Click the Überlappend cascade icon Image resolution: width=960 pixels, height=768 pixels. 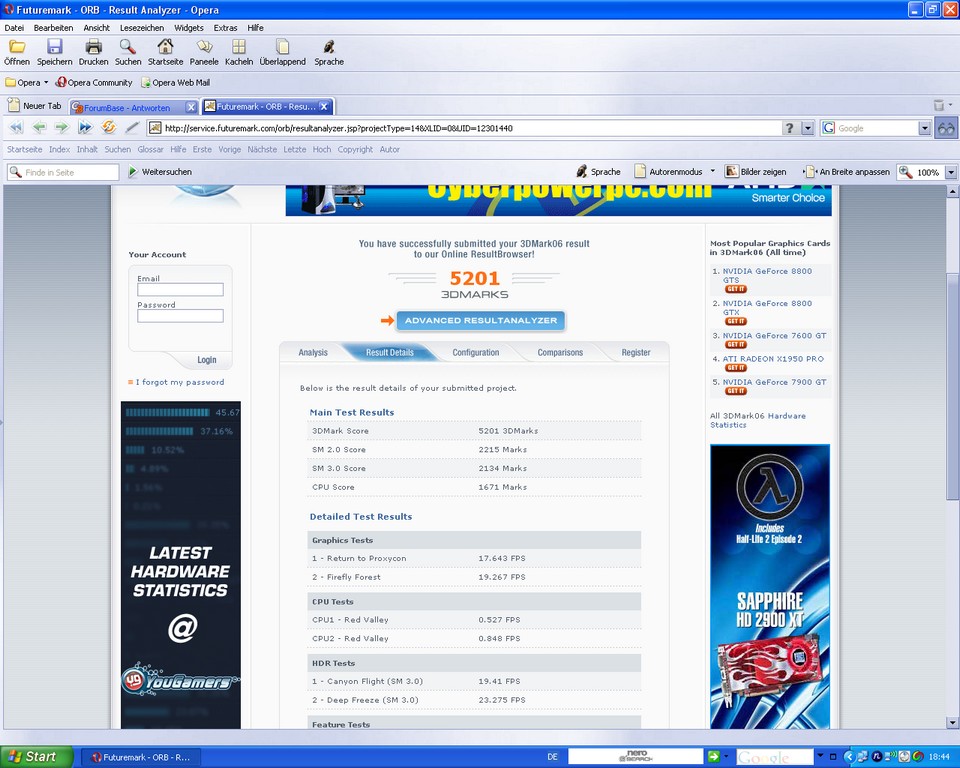(x=282, y=47)
